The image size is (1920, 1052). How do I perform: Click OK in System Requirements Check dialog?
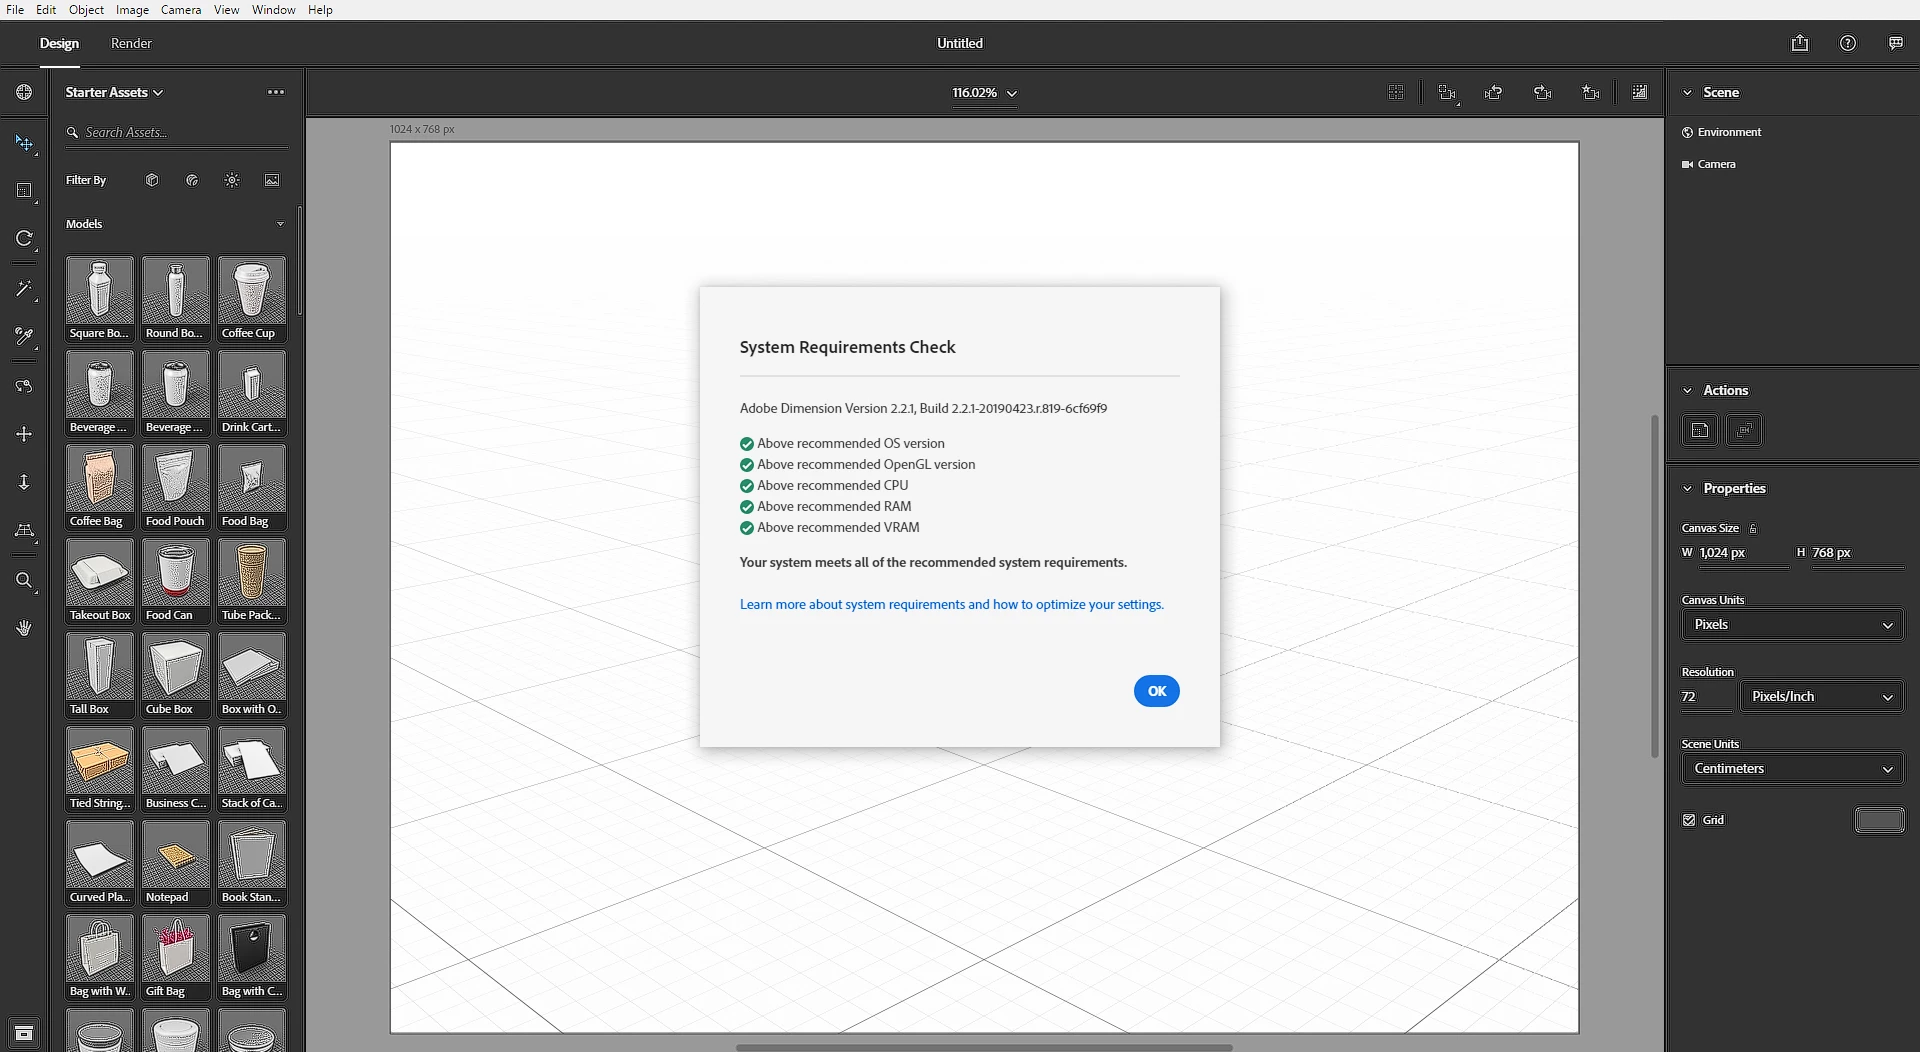click(1157, 691)
